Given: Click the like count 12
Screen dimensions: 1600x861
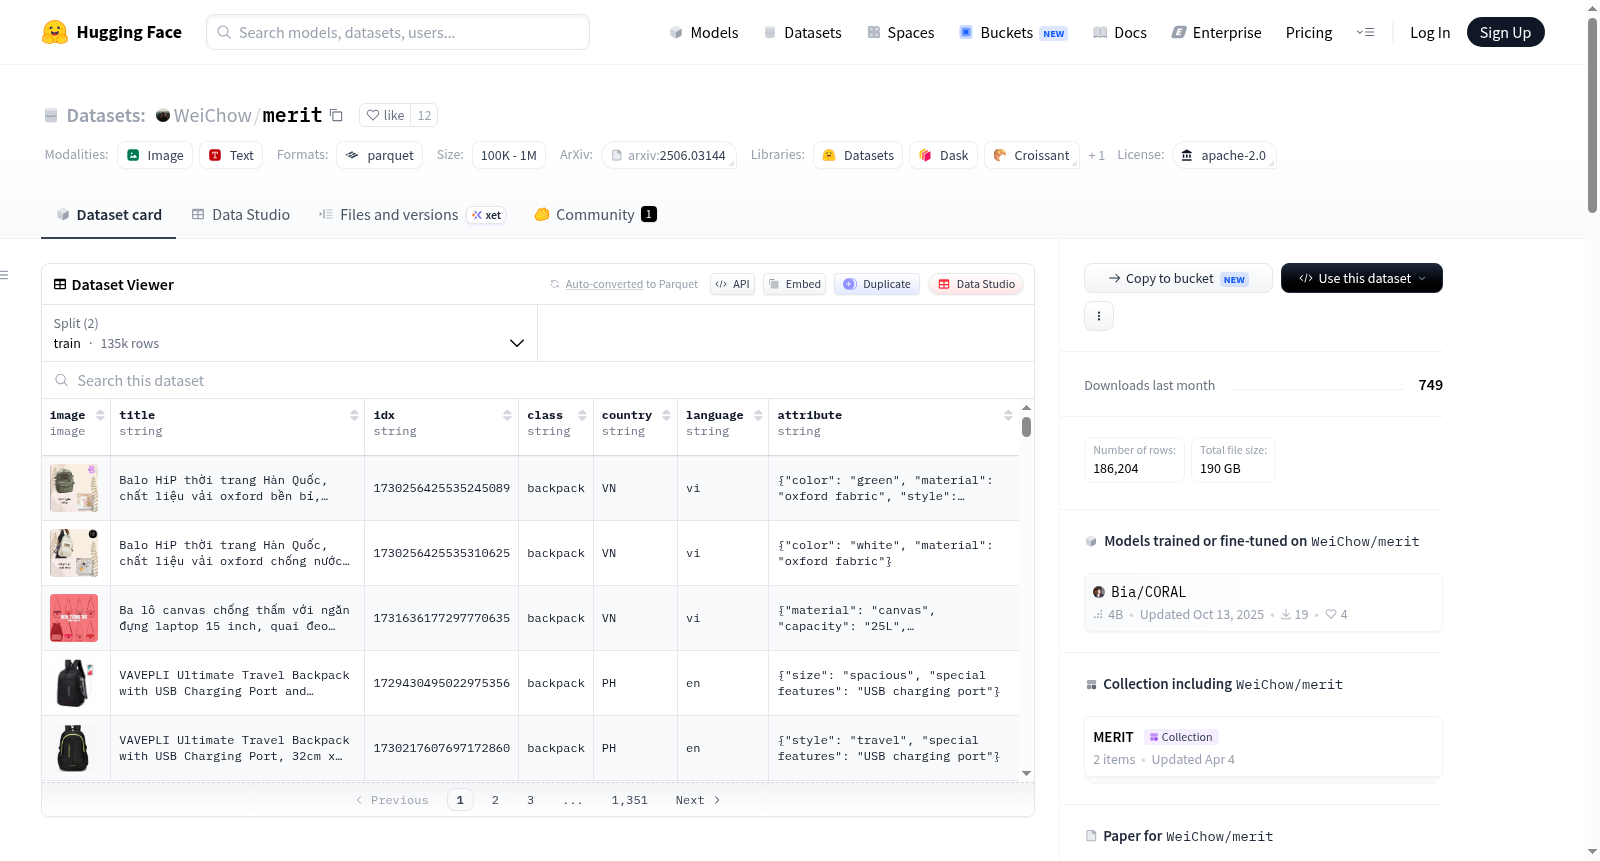Looking at the screenshot, I should coord(424,116).
